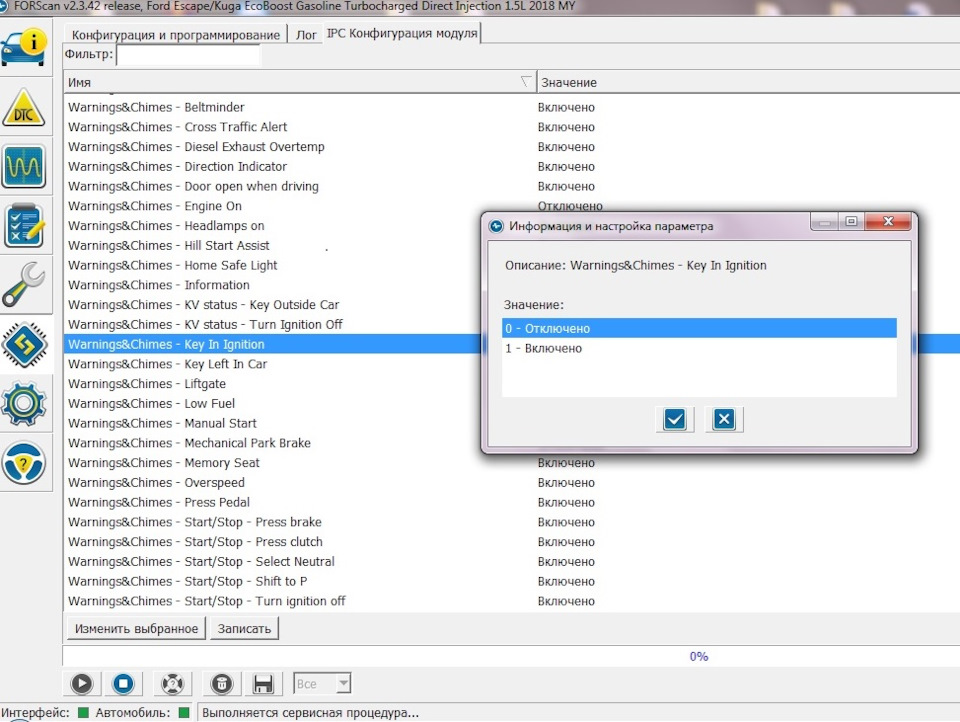This screenshot has height=722, width=960.
Task: Click the blue stop procedure icon
Action: [123, 683]
